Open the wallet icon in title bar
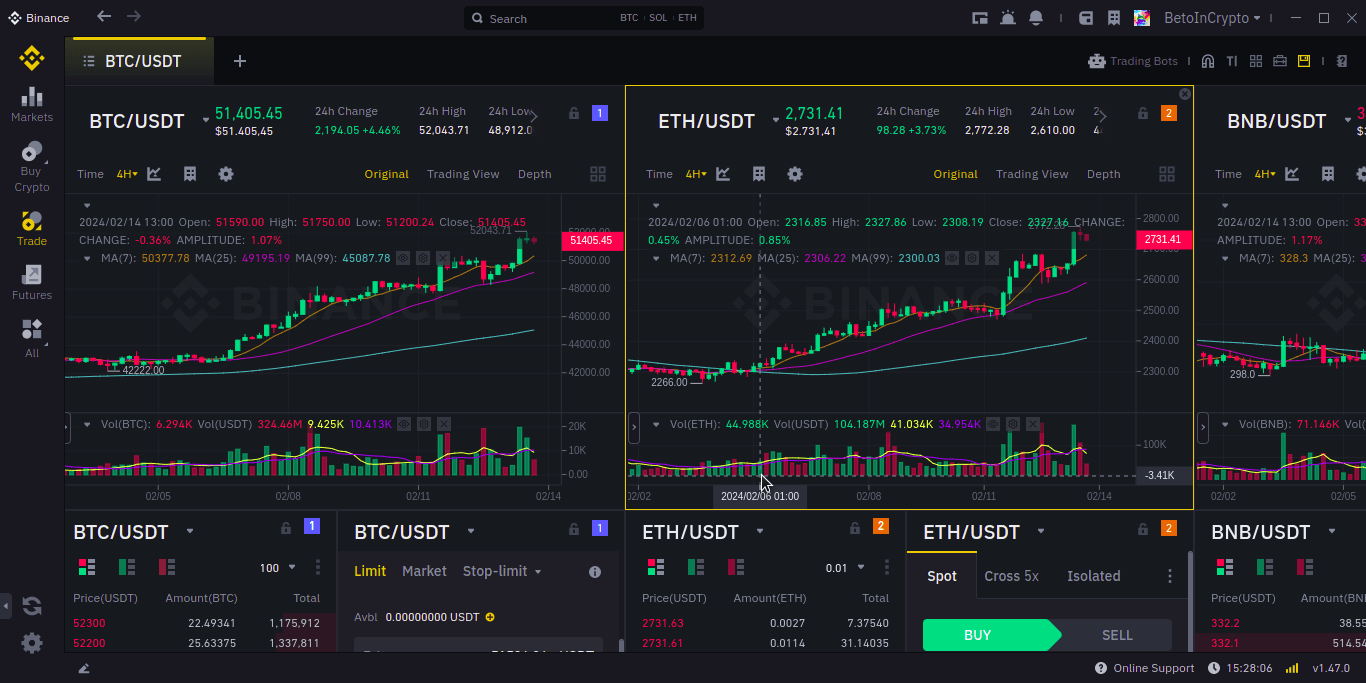This screenshot has height=683, width=1366. (x=1086, y=18)
